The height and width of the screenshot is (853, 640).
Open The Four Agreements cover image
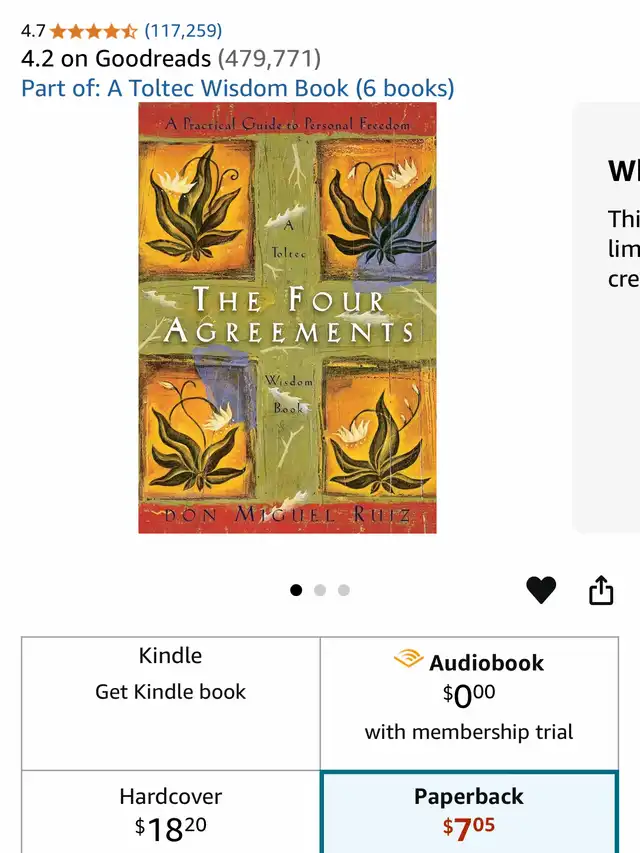287,318
